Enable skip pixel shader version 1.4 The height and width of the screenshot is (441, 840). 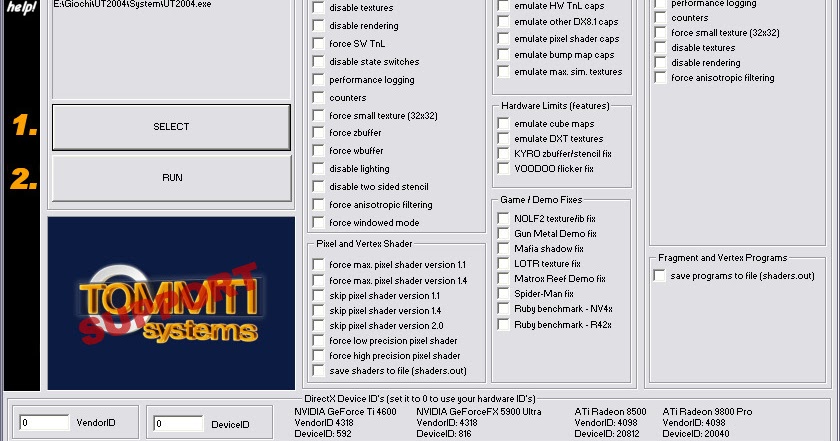(319, 310)
